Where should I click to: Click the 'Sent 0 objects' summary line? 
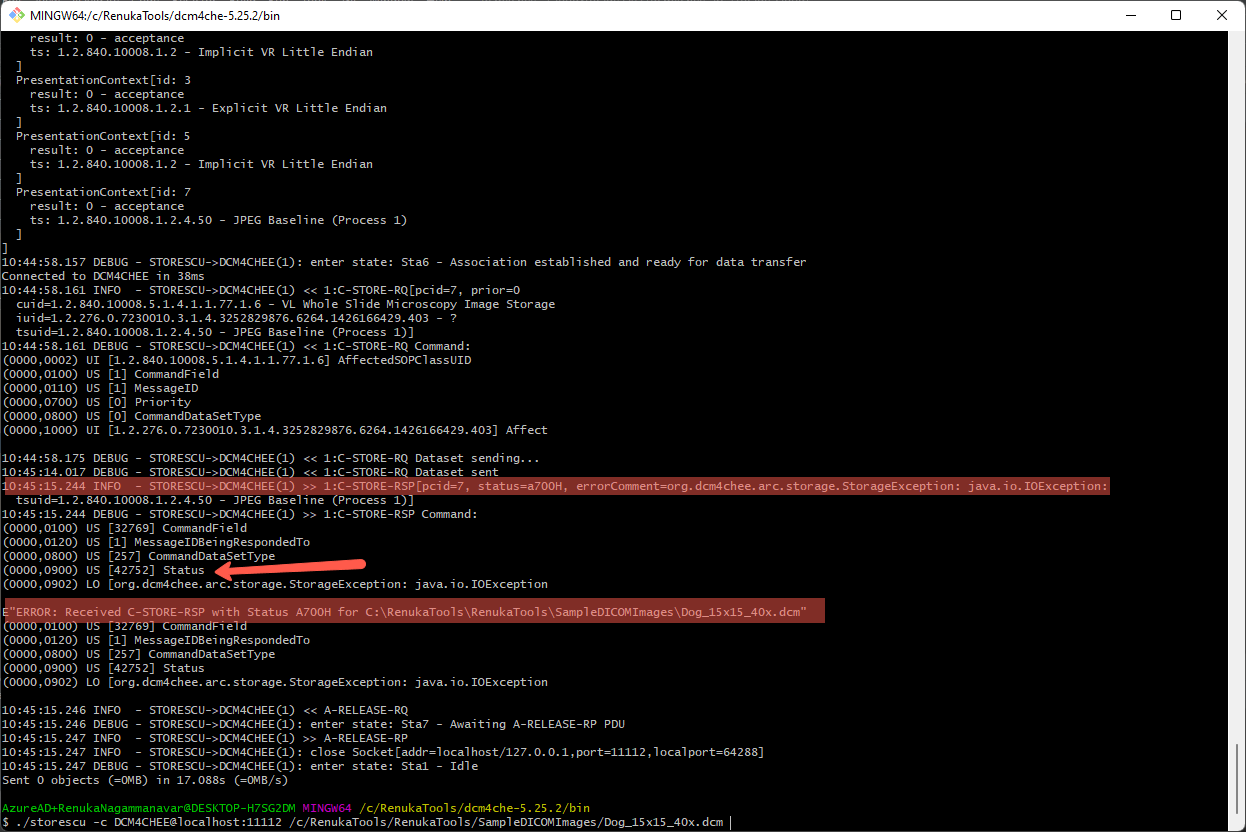click(x=145, y=780)
